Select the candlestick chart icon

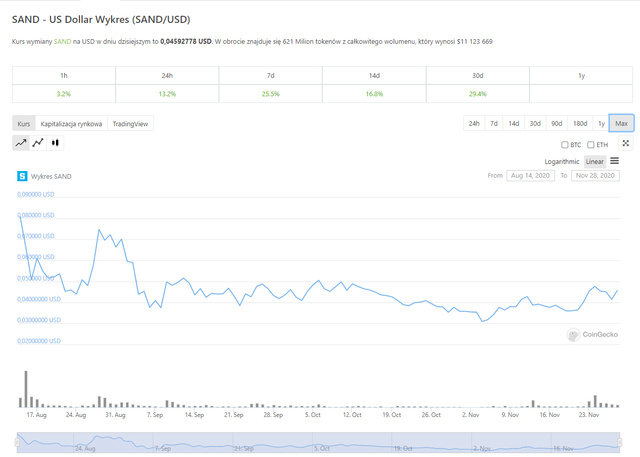(x=55, y=143)
